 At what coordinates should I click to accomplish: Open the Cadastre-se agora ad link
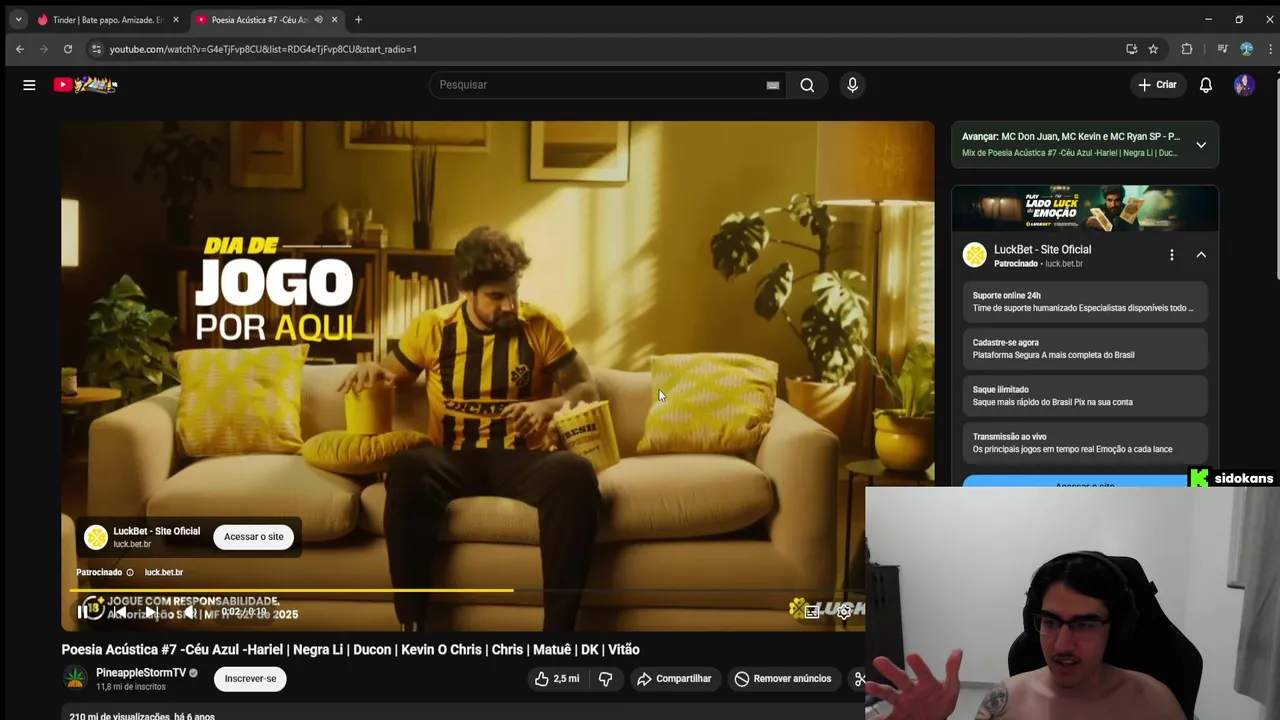(x=1085, y=349)
